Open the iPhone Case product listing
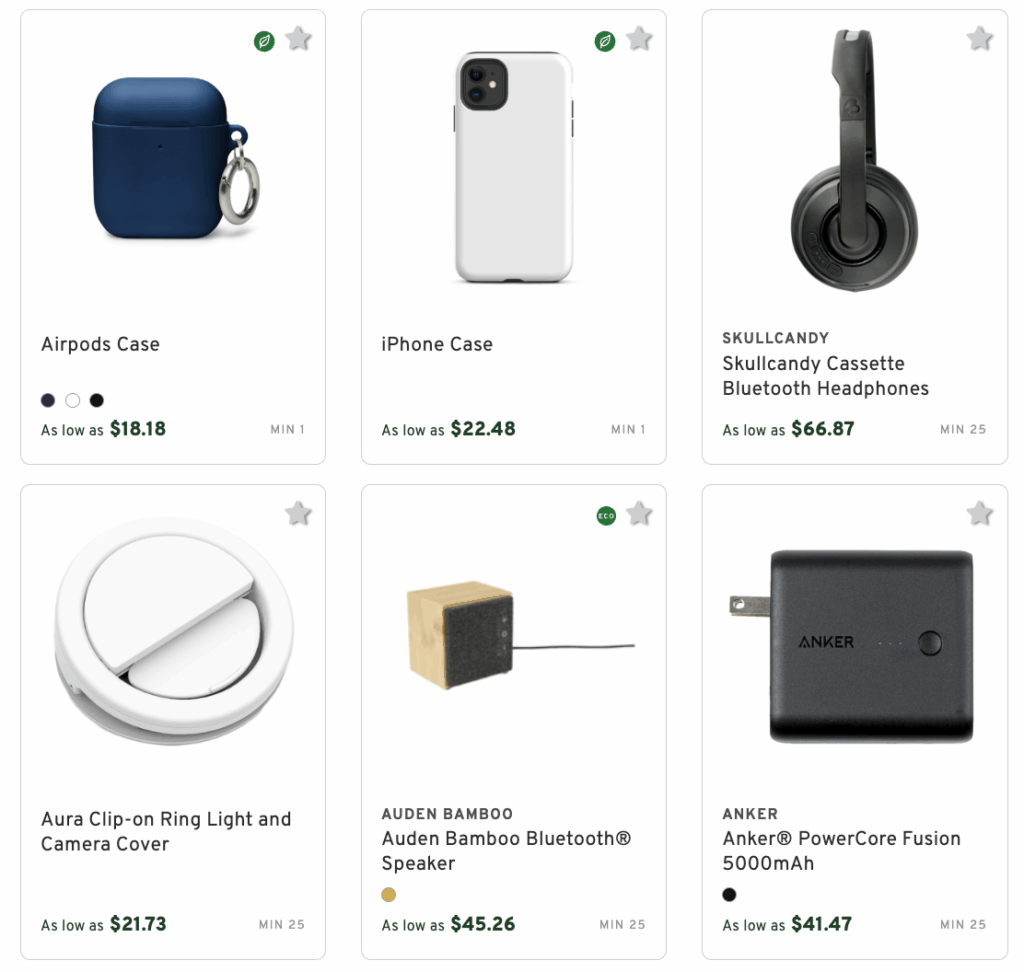Image resolution: width=1024 pixels, height=972 pixels. [437, 344]
